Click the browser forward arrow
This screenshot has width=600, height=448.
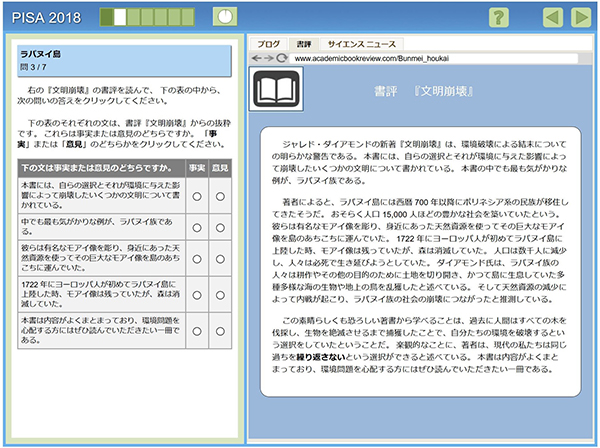point(269,58)
